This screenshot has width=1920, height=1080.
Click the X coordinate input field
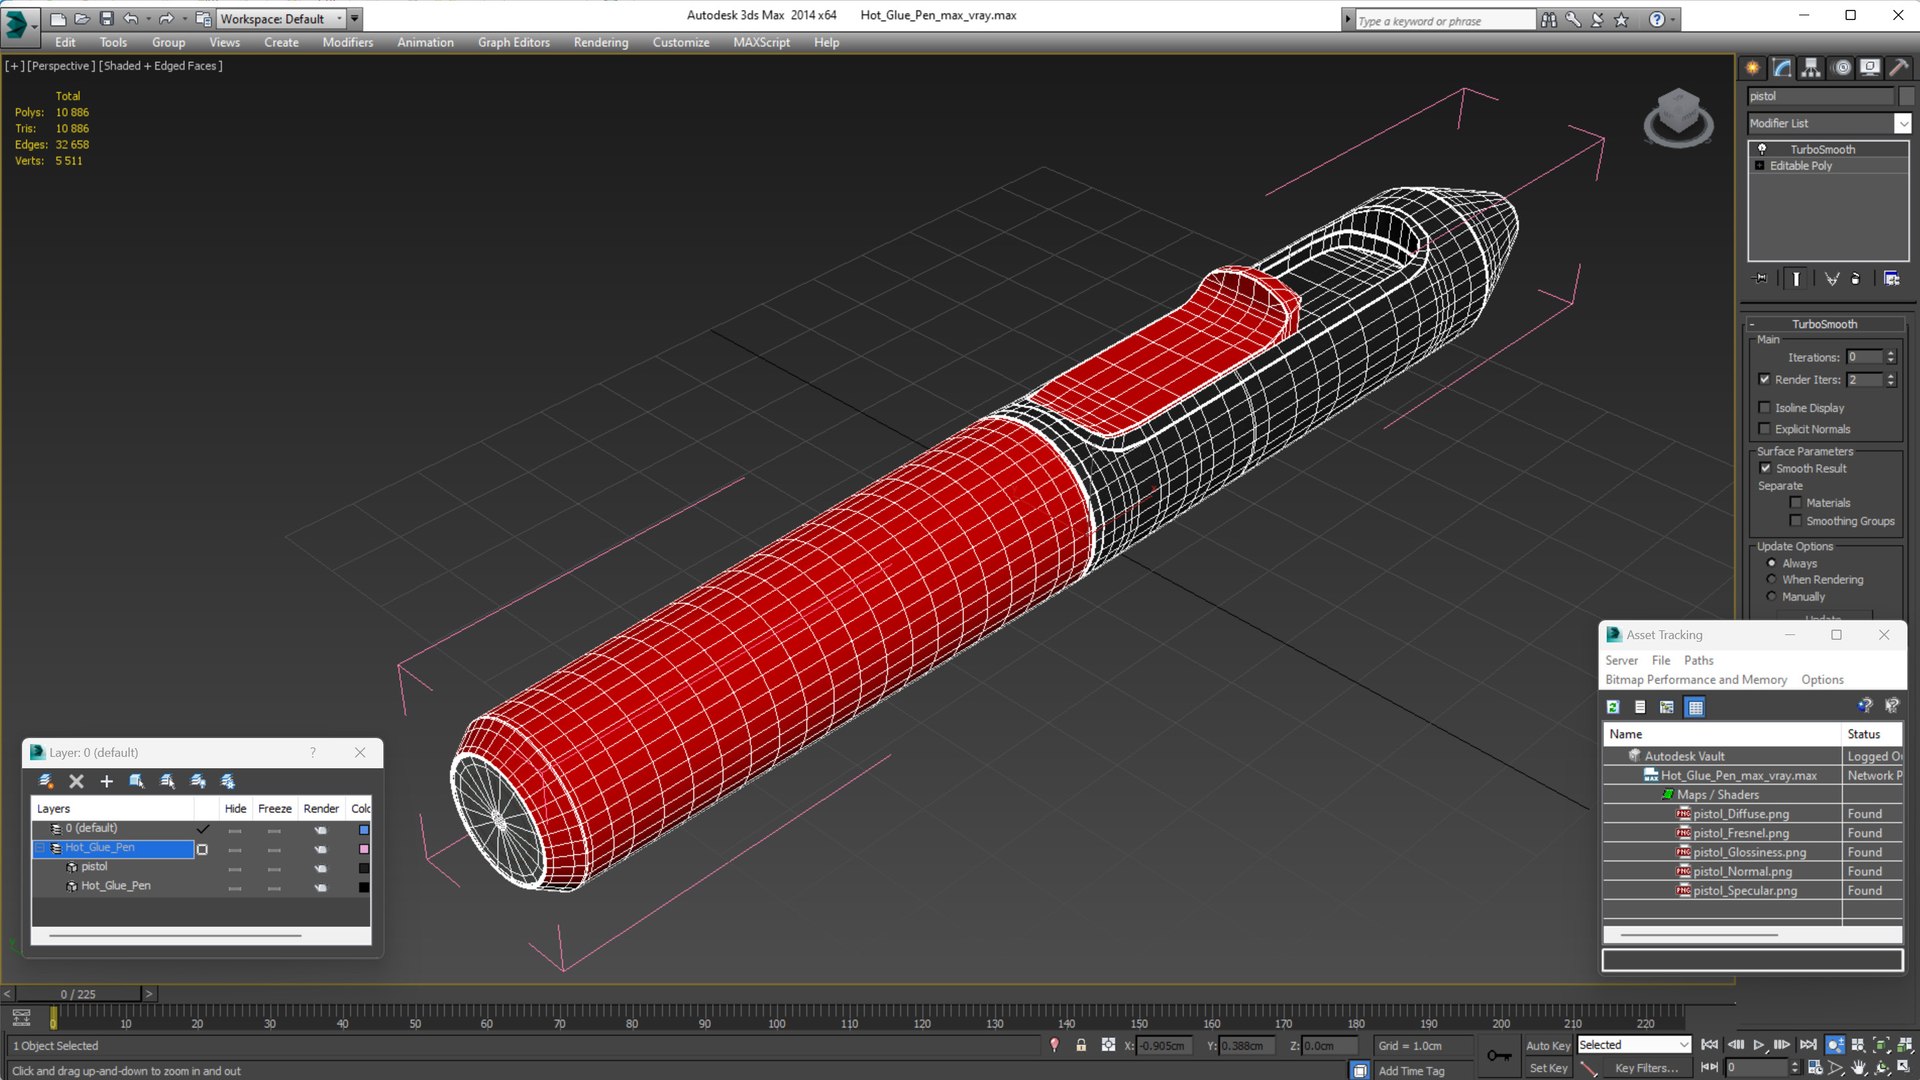point(1166,1046)
